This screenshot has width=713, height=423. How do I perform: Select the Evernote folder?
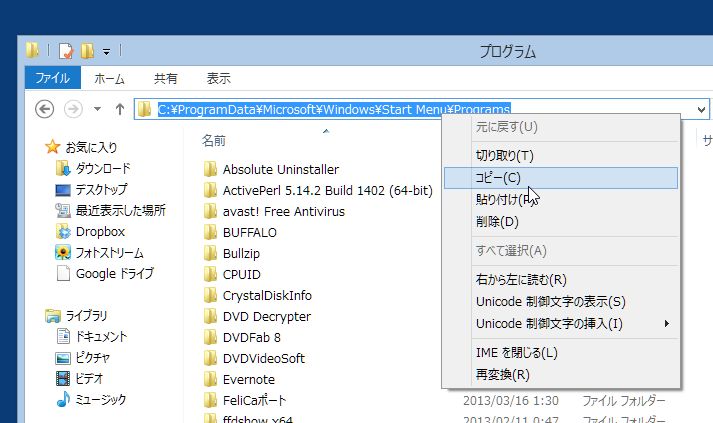(x=249, y=379)
